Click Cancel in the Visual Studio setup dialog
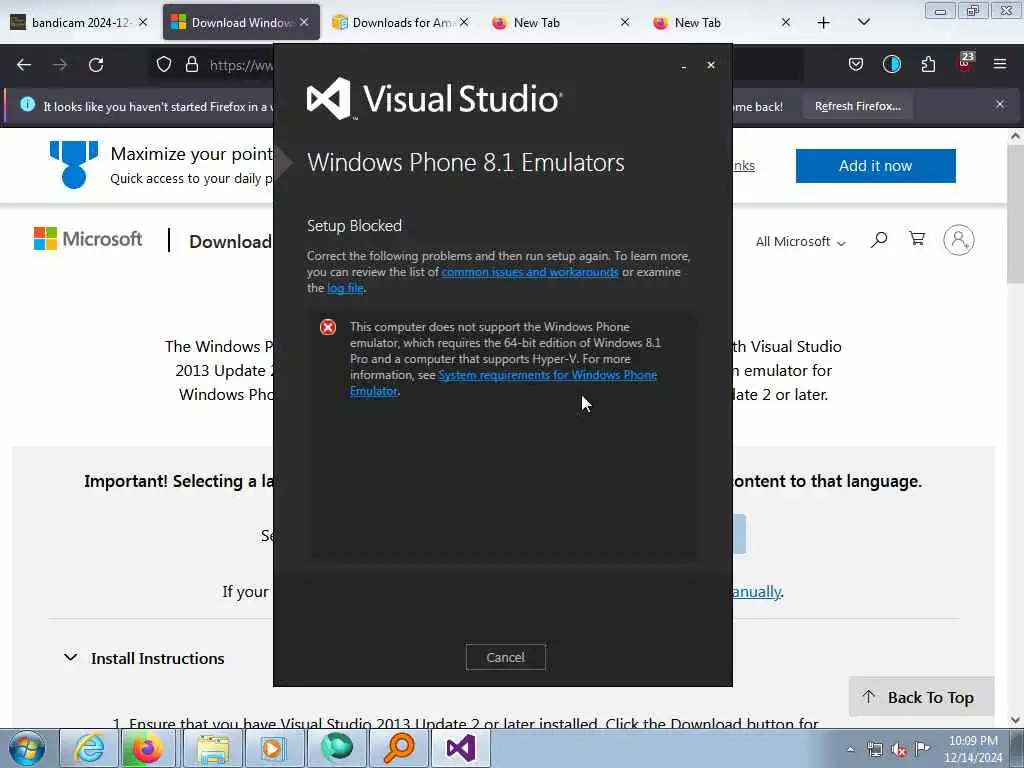The image size is (1024, 768). (505, 657)
